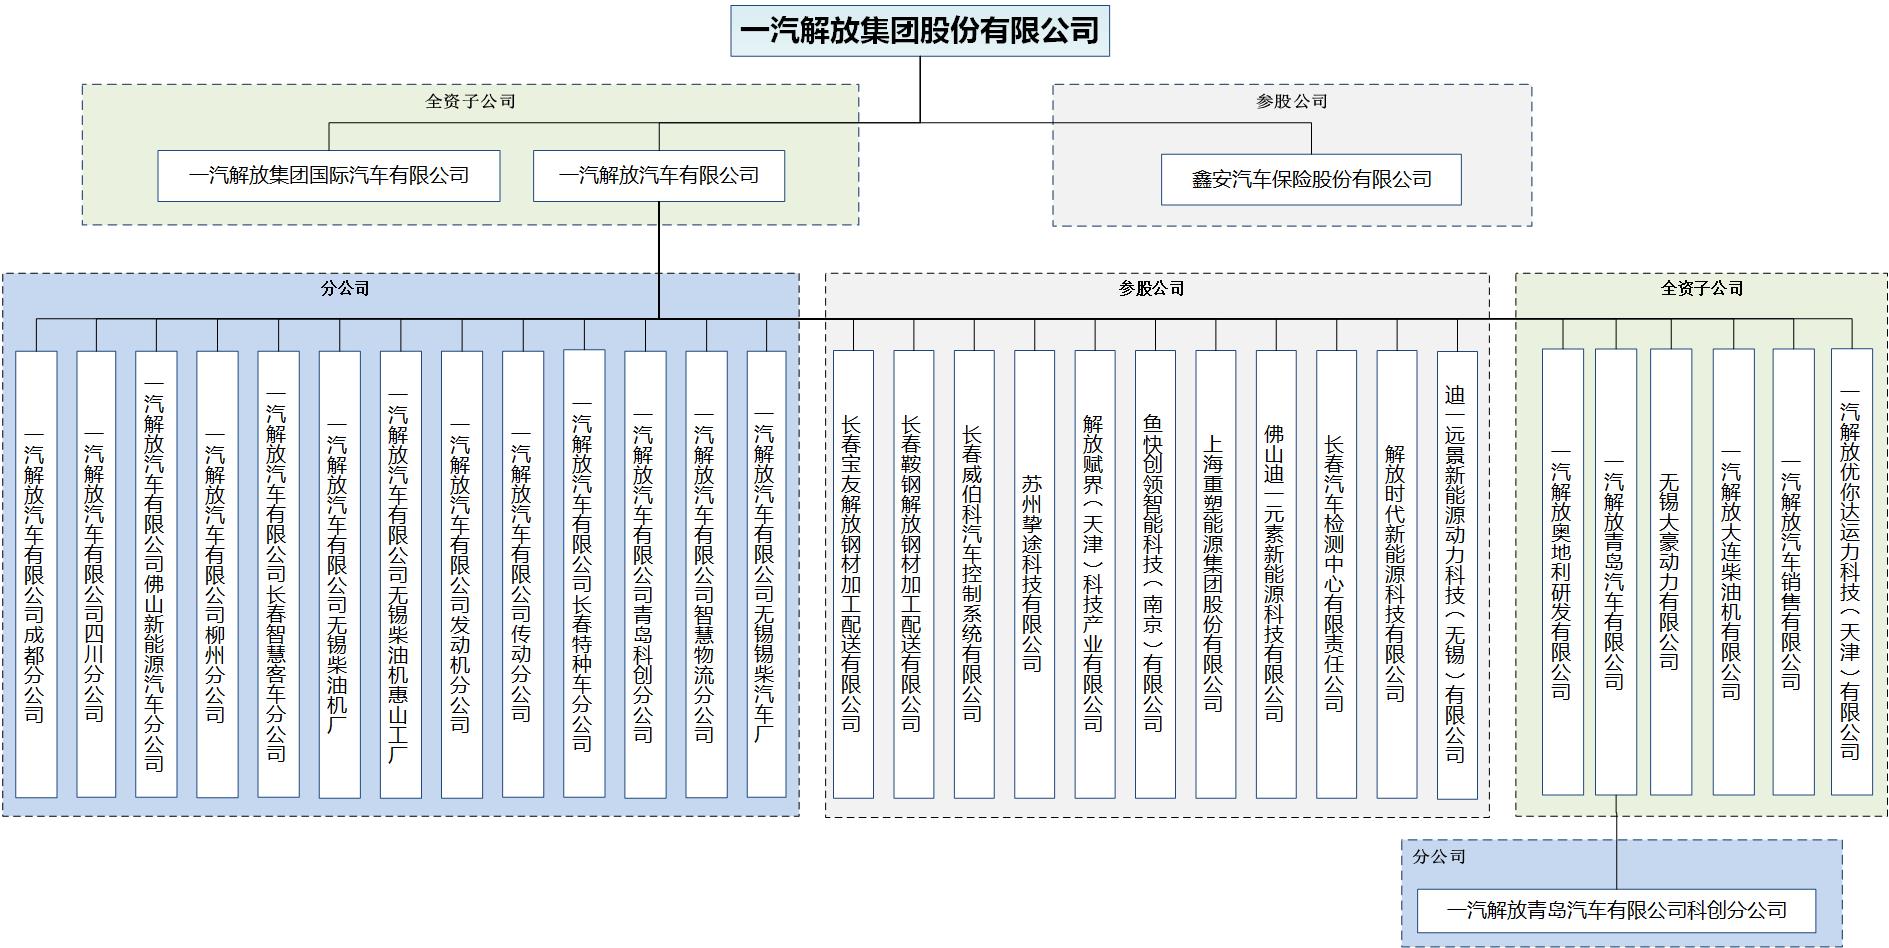Click 长春威伯科汽车控制系统有限公司 box

[974, 574]
